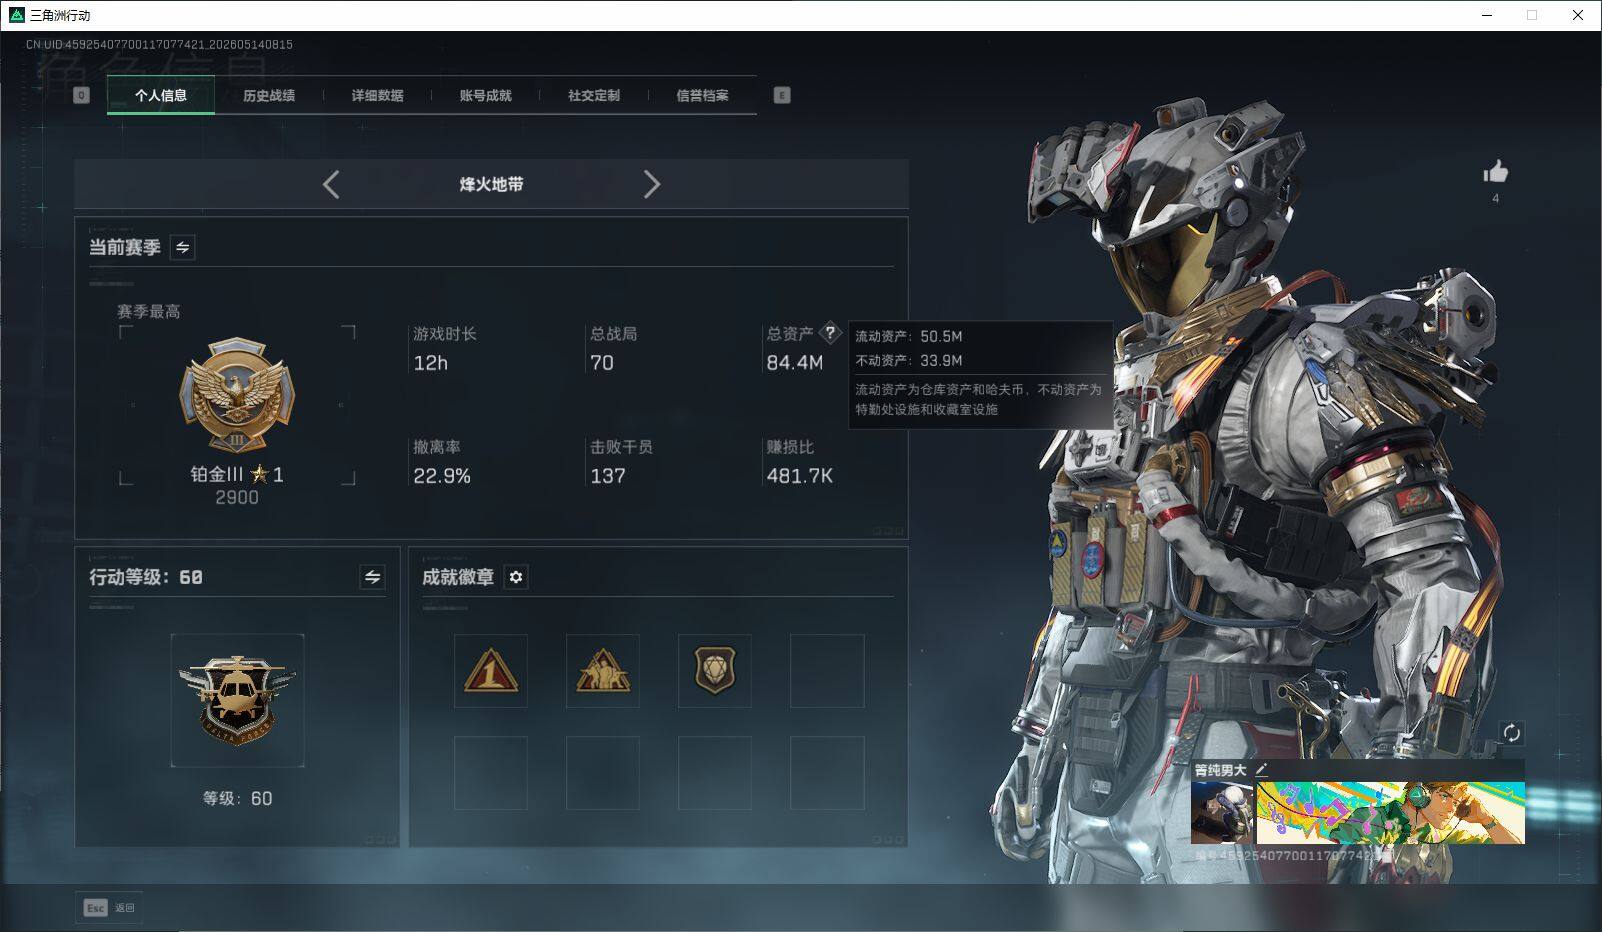Switch to the 个人信息 tab
This screenshot has width=1602, height=932.
(x=161, y=95)
